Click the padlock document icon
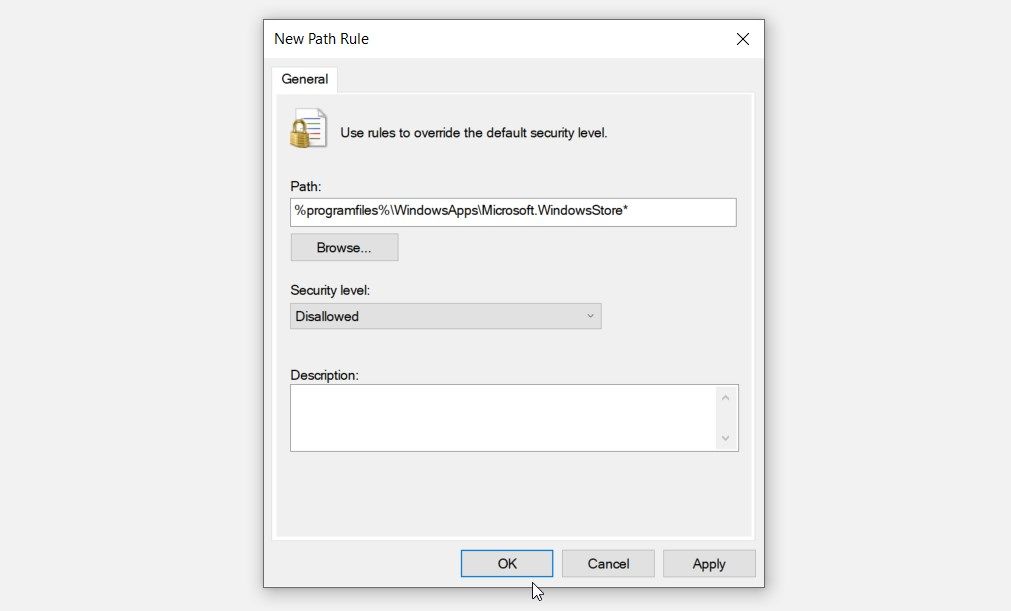Image resolution: width=1011 pixels, height=611 pixels. [x=308, y=129]
